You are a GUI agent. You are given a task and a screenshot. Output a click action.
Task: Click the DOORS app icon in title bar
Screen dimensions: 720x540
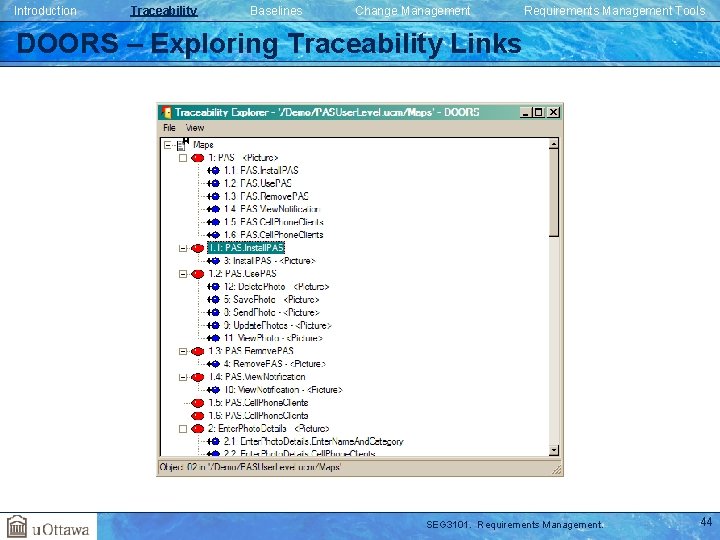[167, 112]
